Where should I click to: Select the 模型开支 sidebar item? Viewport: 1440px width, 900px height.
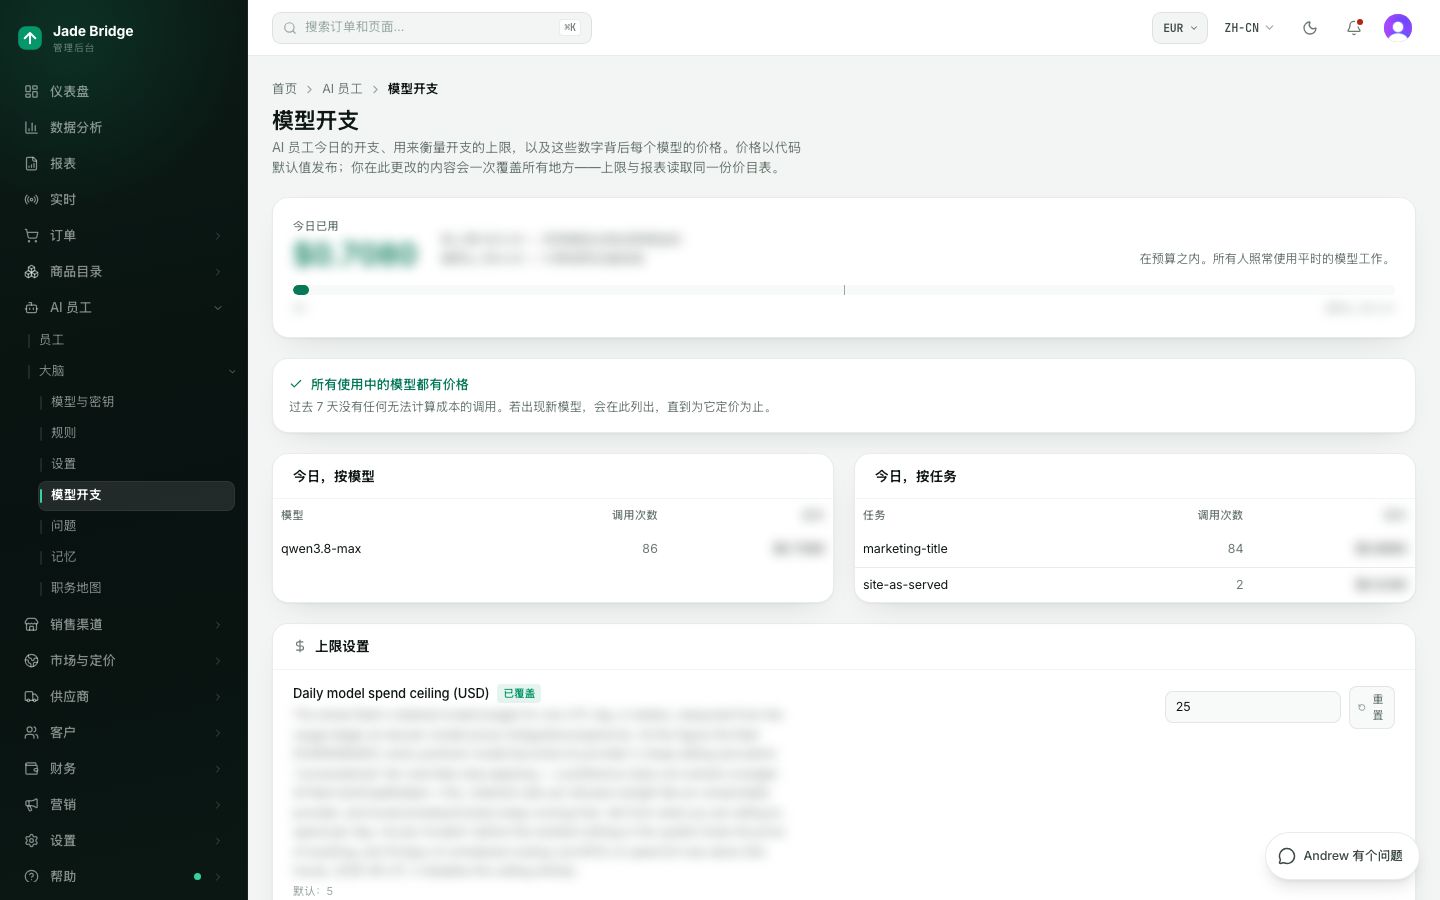tap(136, 495)
